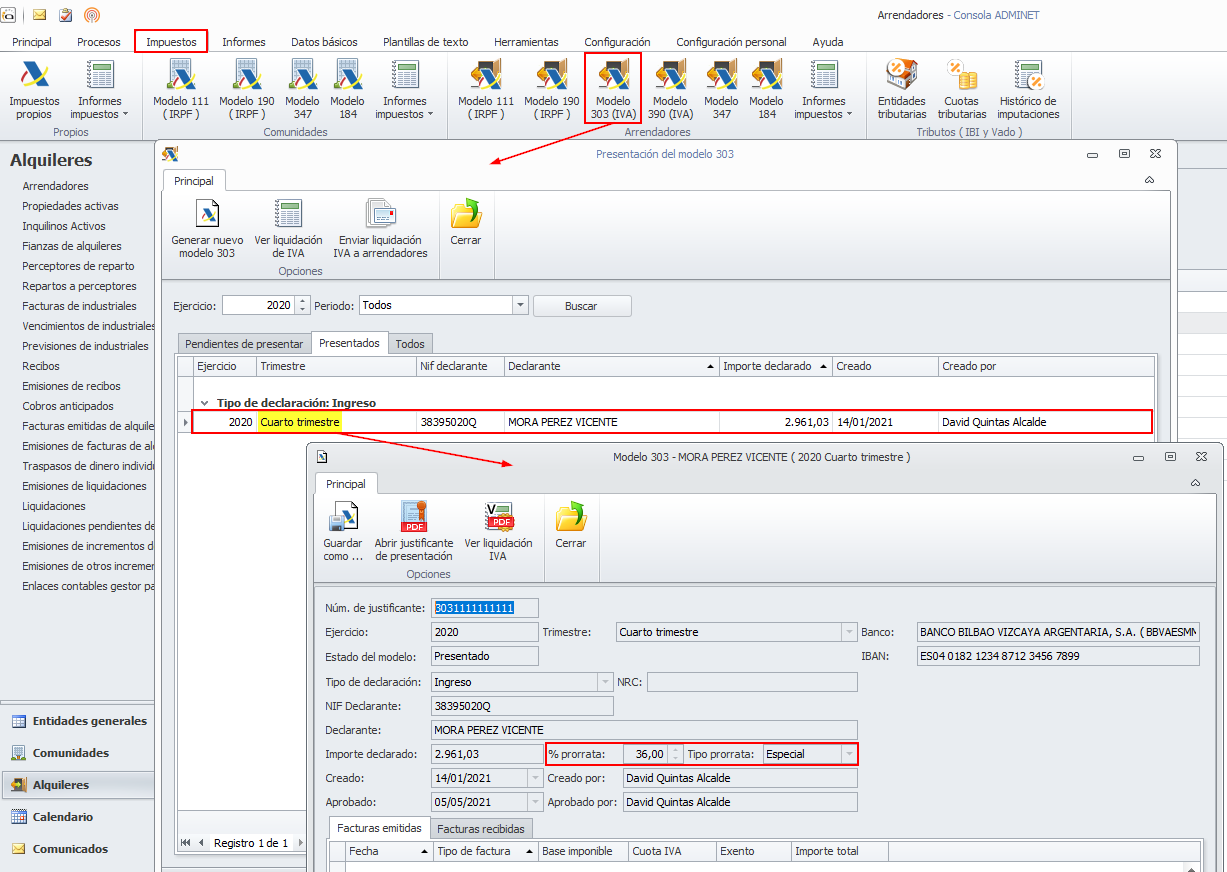
Task: Open the Principal ribbon tab
Action: [x=32, y=42]
